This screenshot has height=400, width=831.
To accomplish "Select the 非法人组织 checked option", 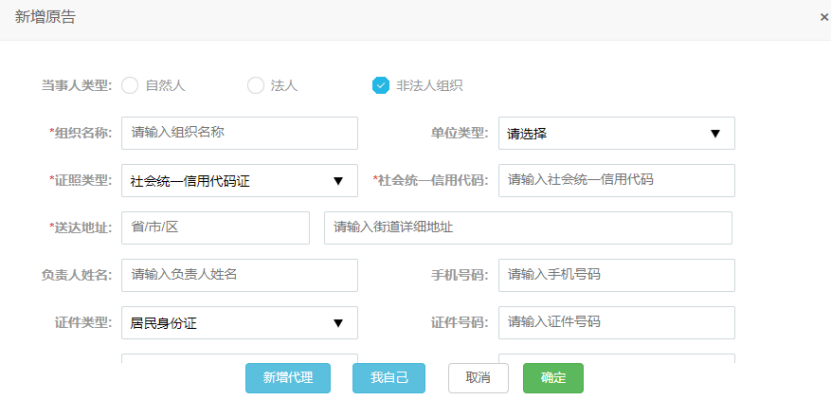I will pos(381,85).
